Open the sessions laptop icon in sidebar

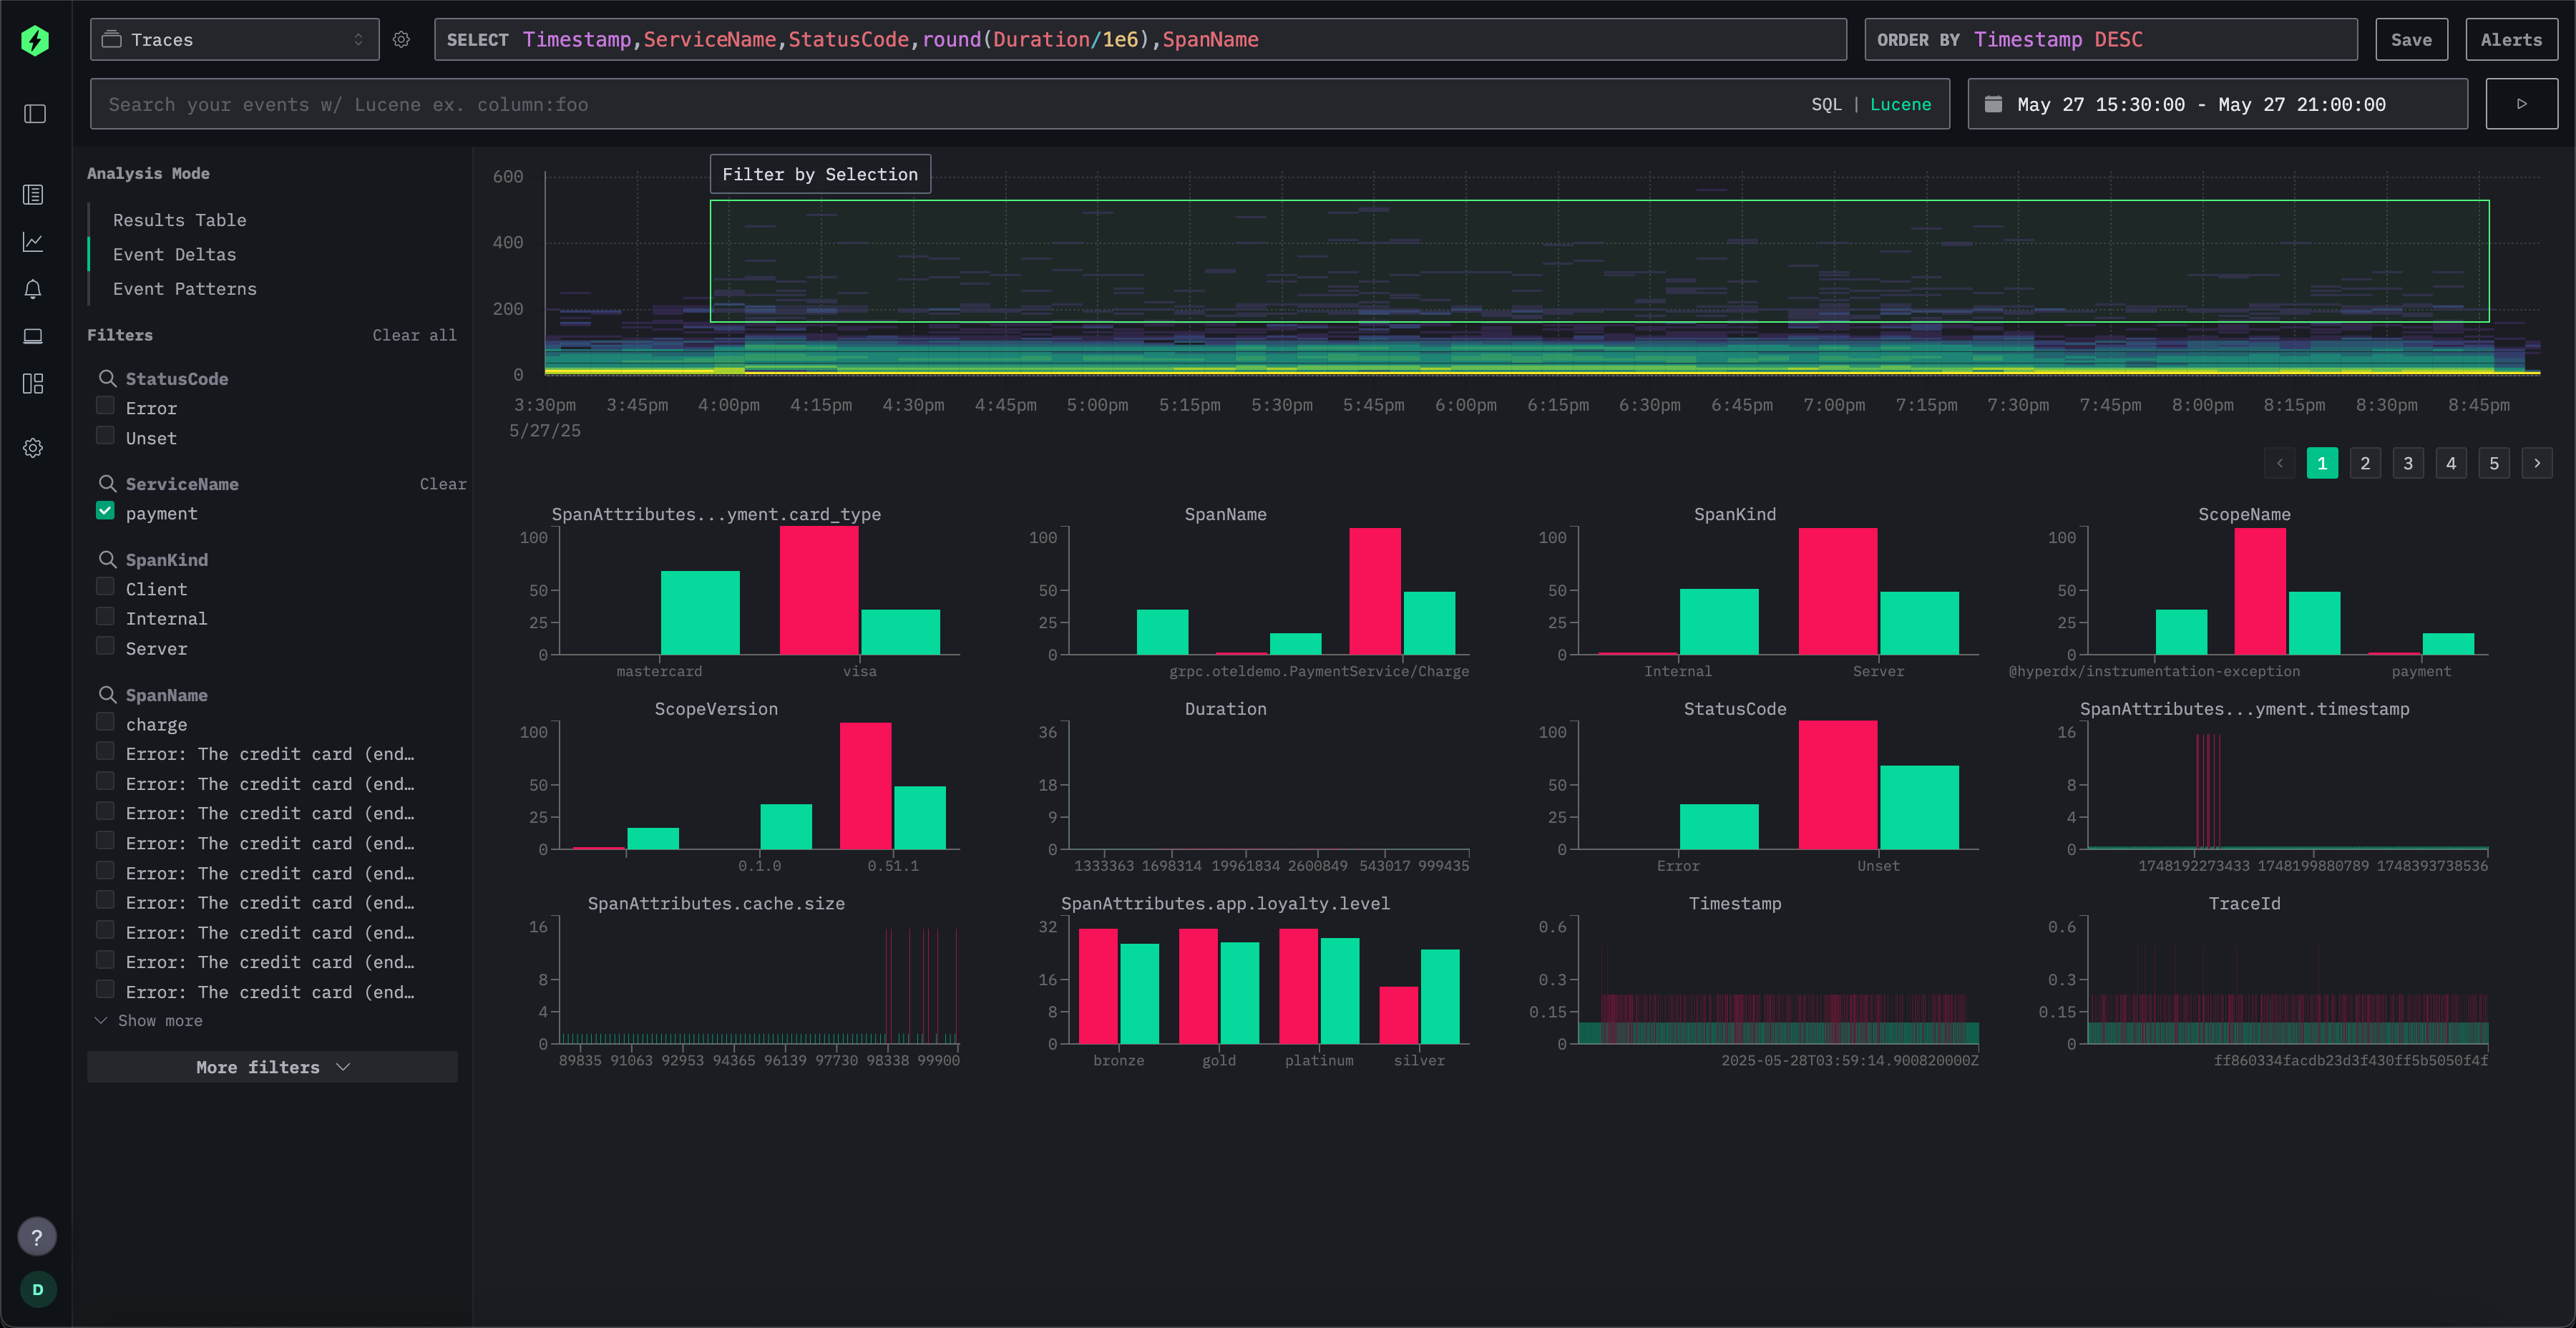point(33,336)
